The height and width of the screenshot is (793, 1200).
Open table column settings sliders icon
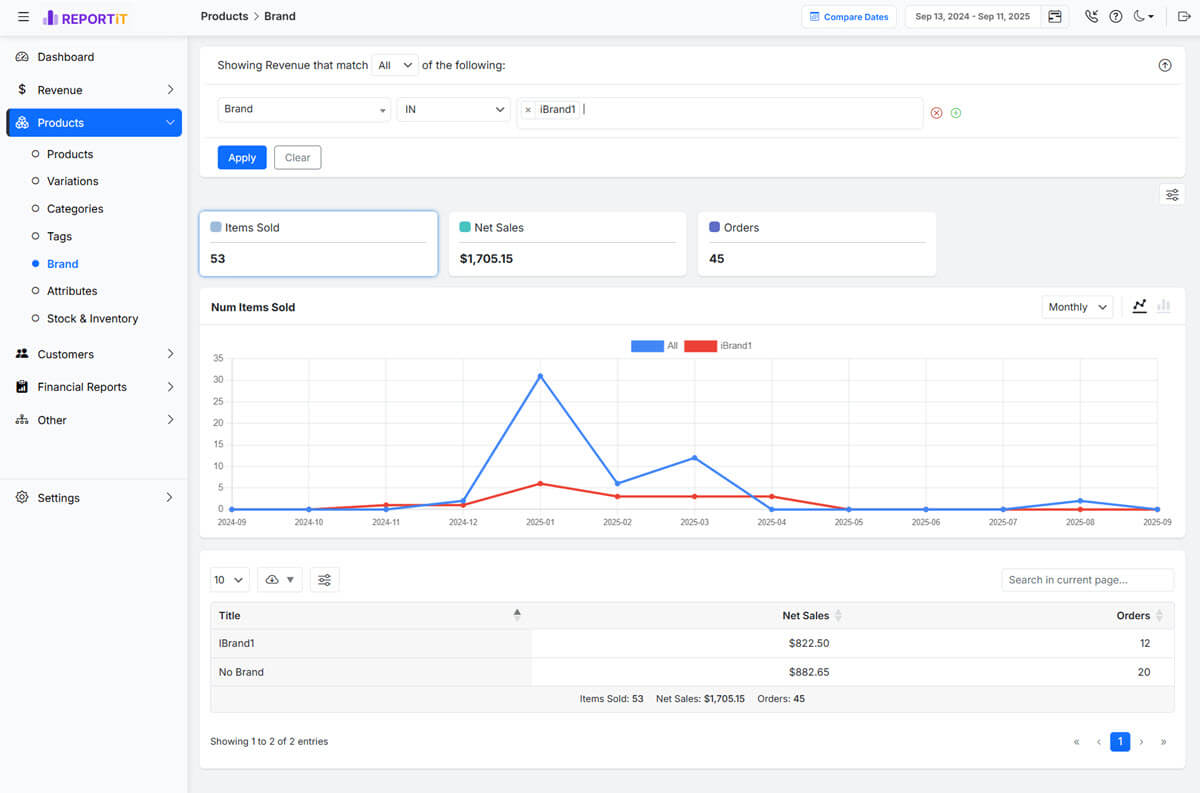pyautogui.click(x=324, y=580)
